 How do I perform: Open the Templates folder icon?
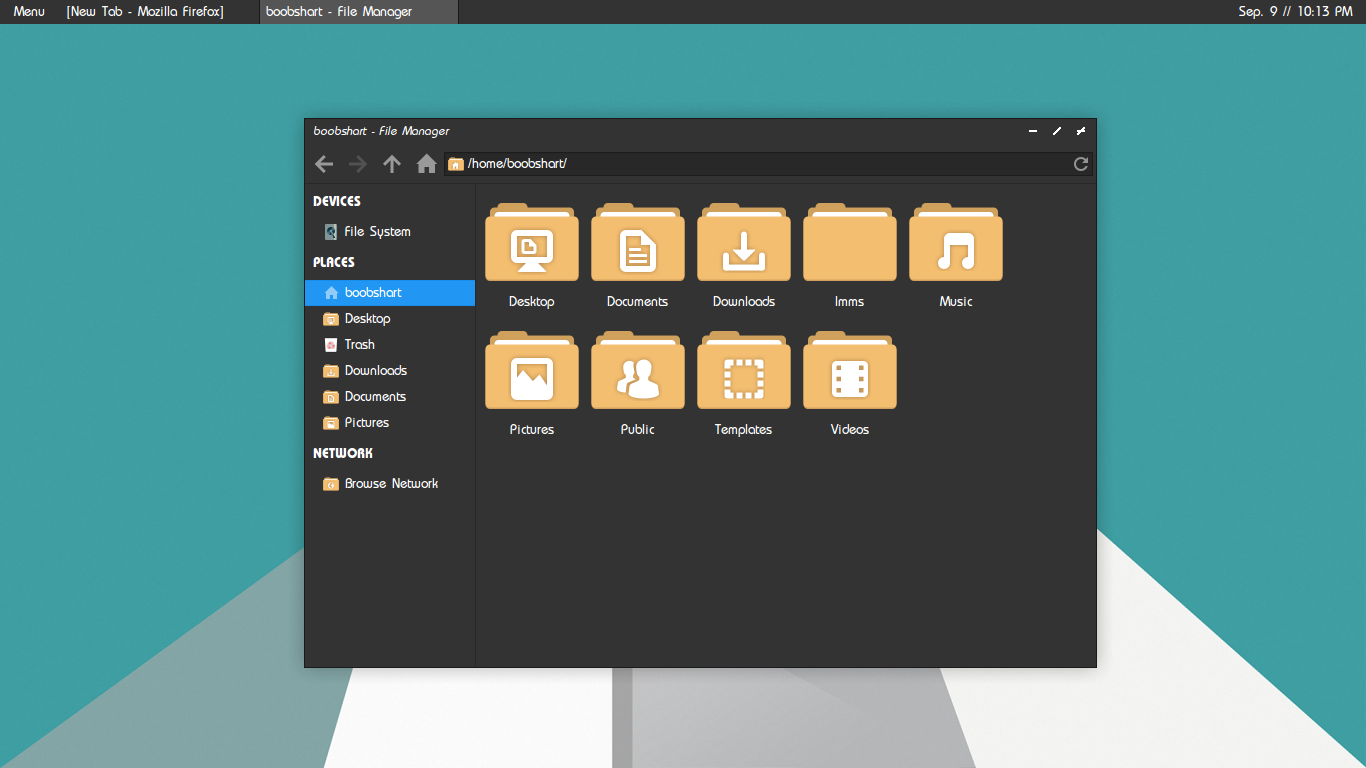(x=743, y=370)
